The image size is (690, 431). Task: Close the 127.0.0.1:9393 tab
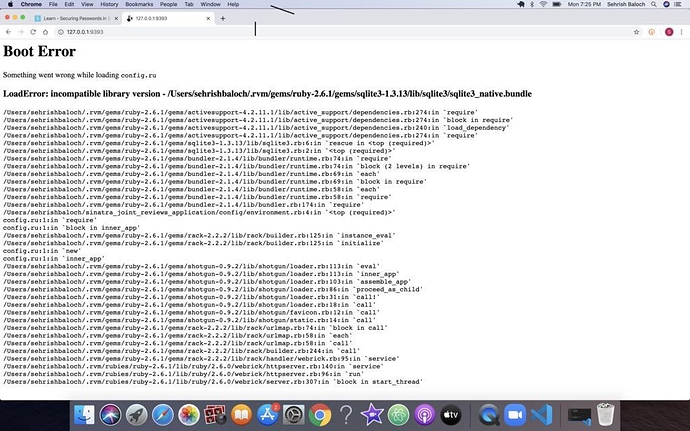(x=208, y=18)
